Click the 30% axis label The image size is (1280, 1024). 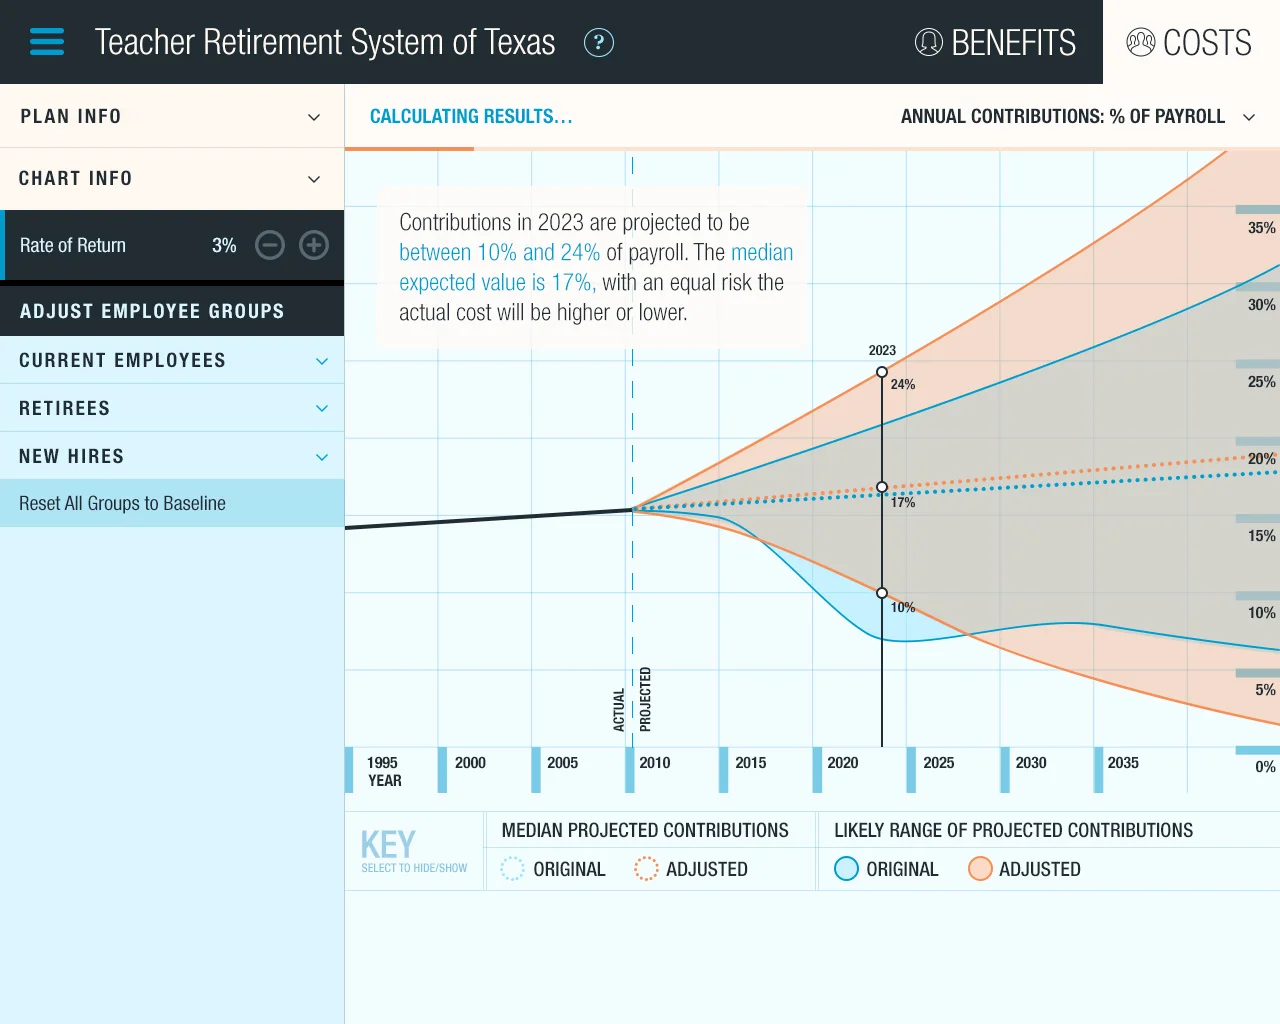1262,305
